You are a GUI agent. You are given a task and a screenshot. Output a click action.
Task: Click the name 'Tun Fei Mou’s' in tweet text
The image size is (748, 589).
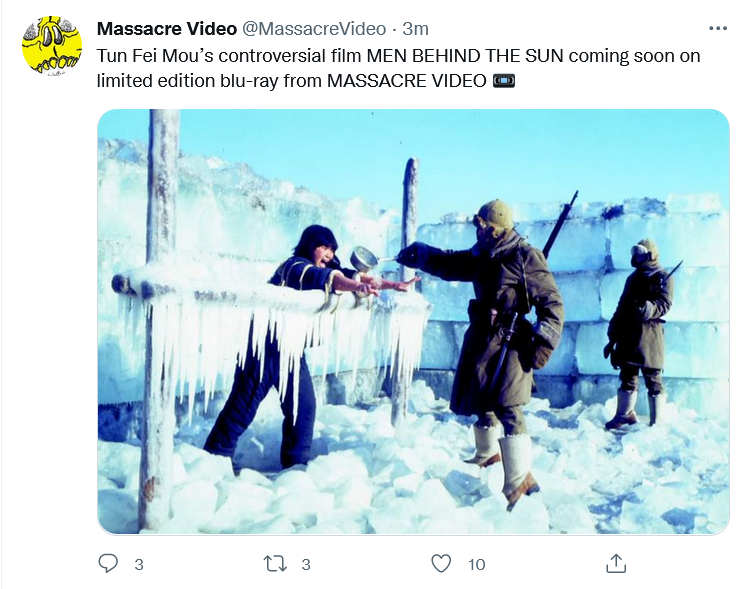[x=155, y=56]
